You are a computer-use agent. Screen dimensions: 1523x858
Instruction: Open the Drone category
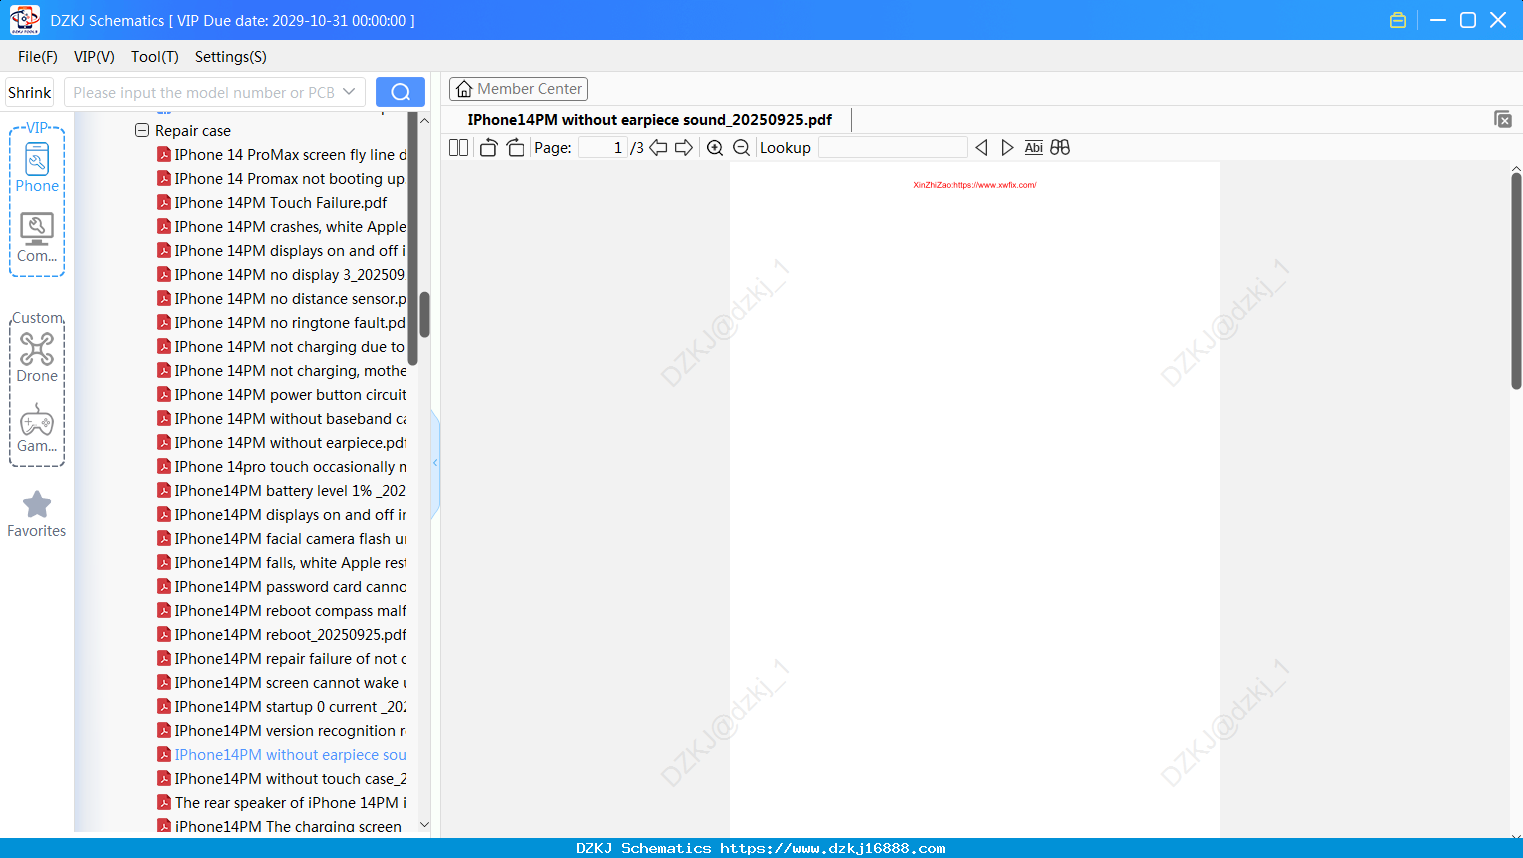pyautogui.click(x=37, y=357)
